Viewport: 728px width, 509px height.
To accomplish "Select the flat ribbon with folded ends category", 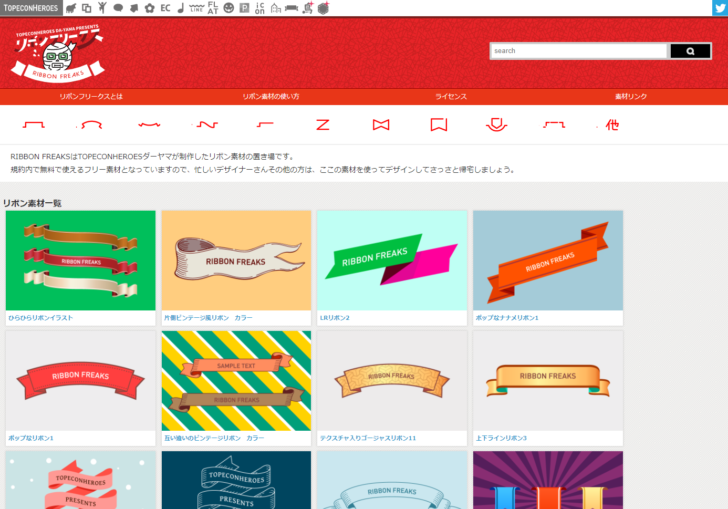I will (x=34, y=124).
